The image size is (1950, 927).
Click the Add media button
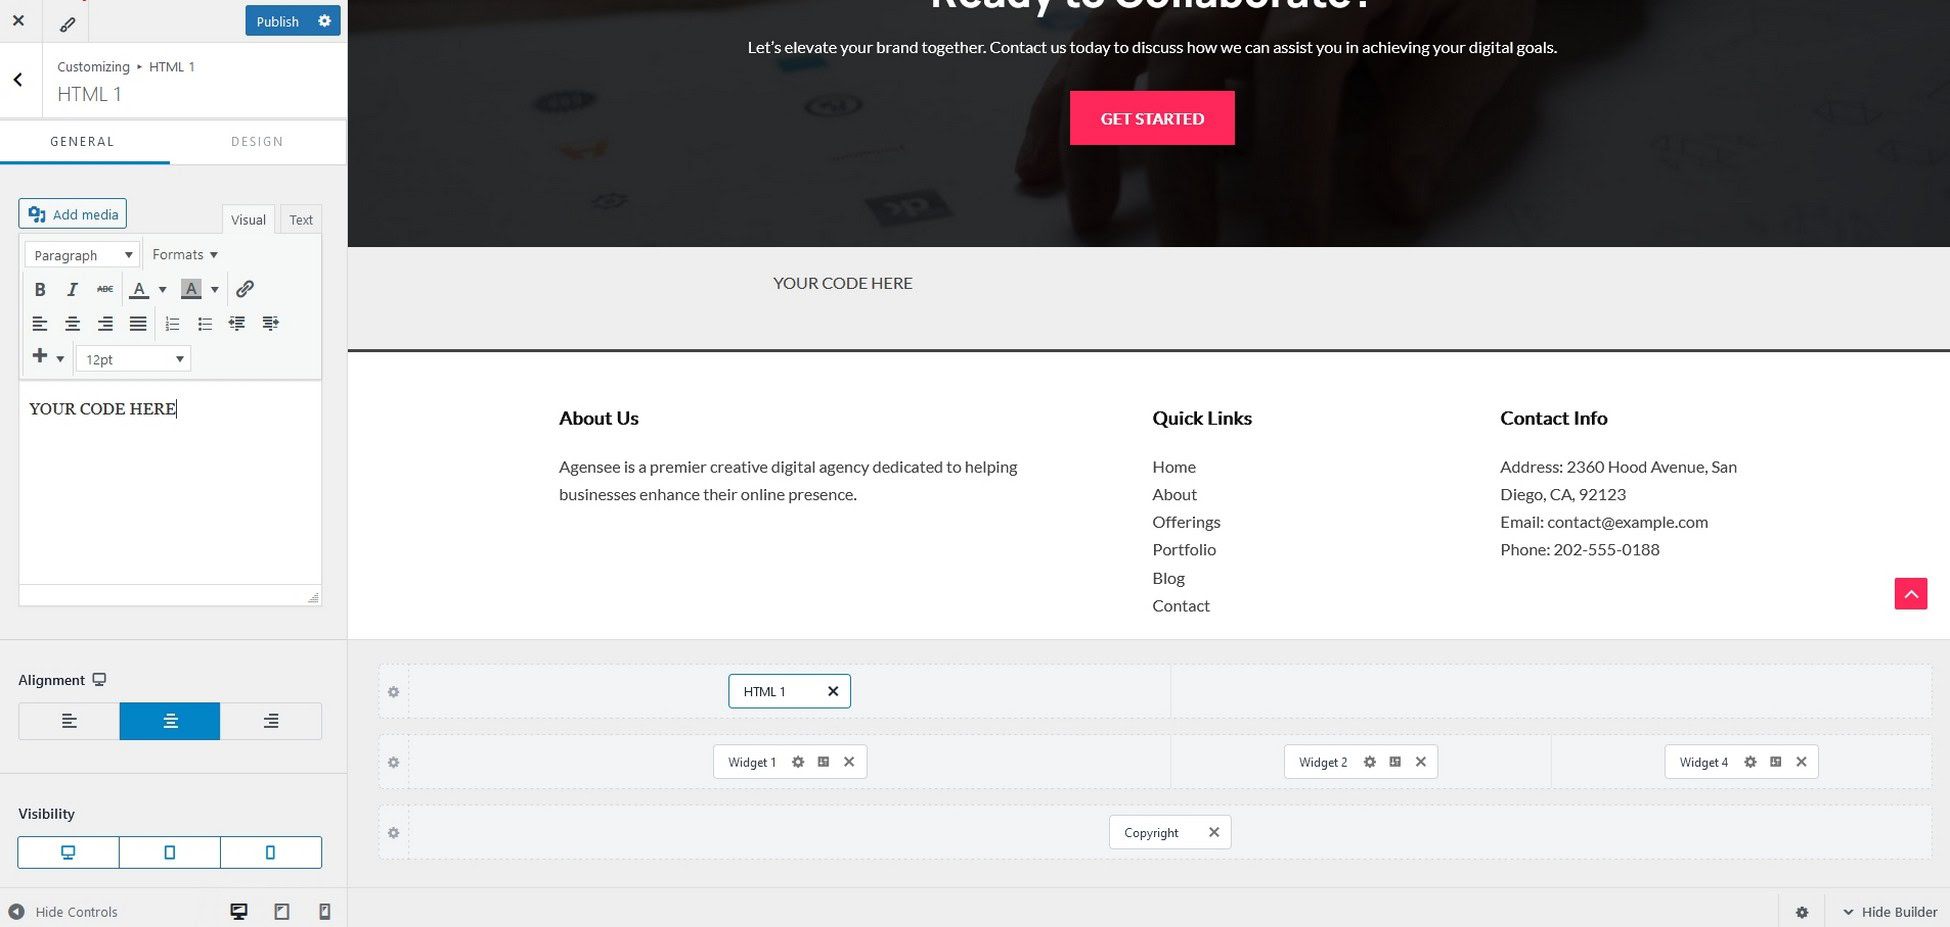point(72,214)
